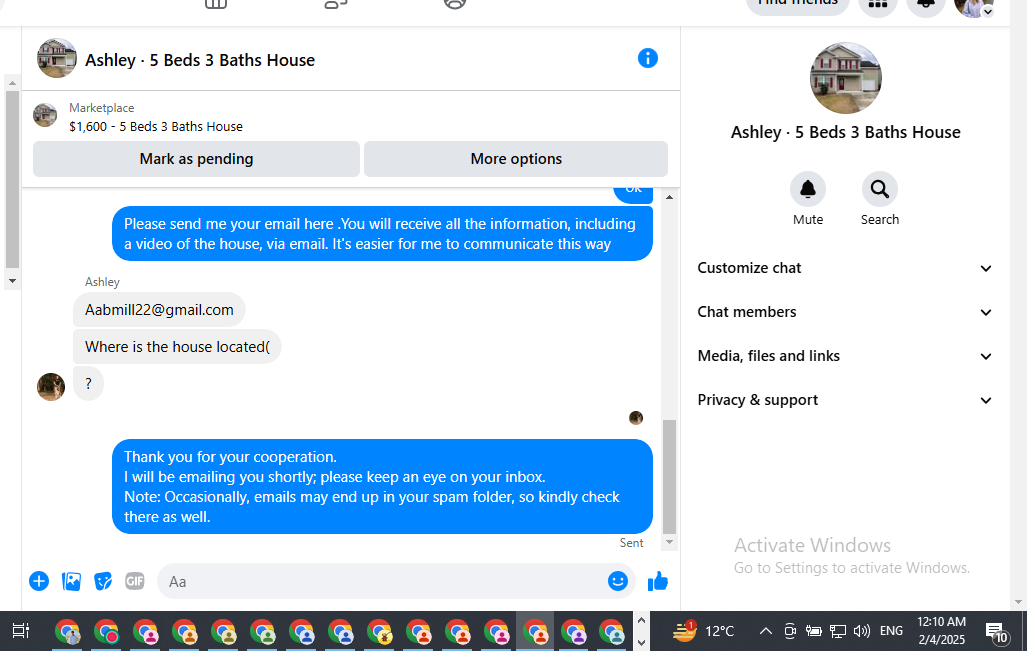Expand Privacy & support section
The image size is (1027, 651).
click(x=844, y=400)
